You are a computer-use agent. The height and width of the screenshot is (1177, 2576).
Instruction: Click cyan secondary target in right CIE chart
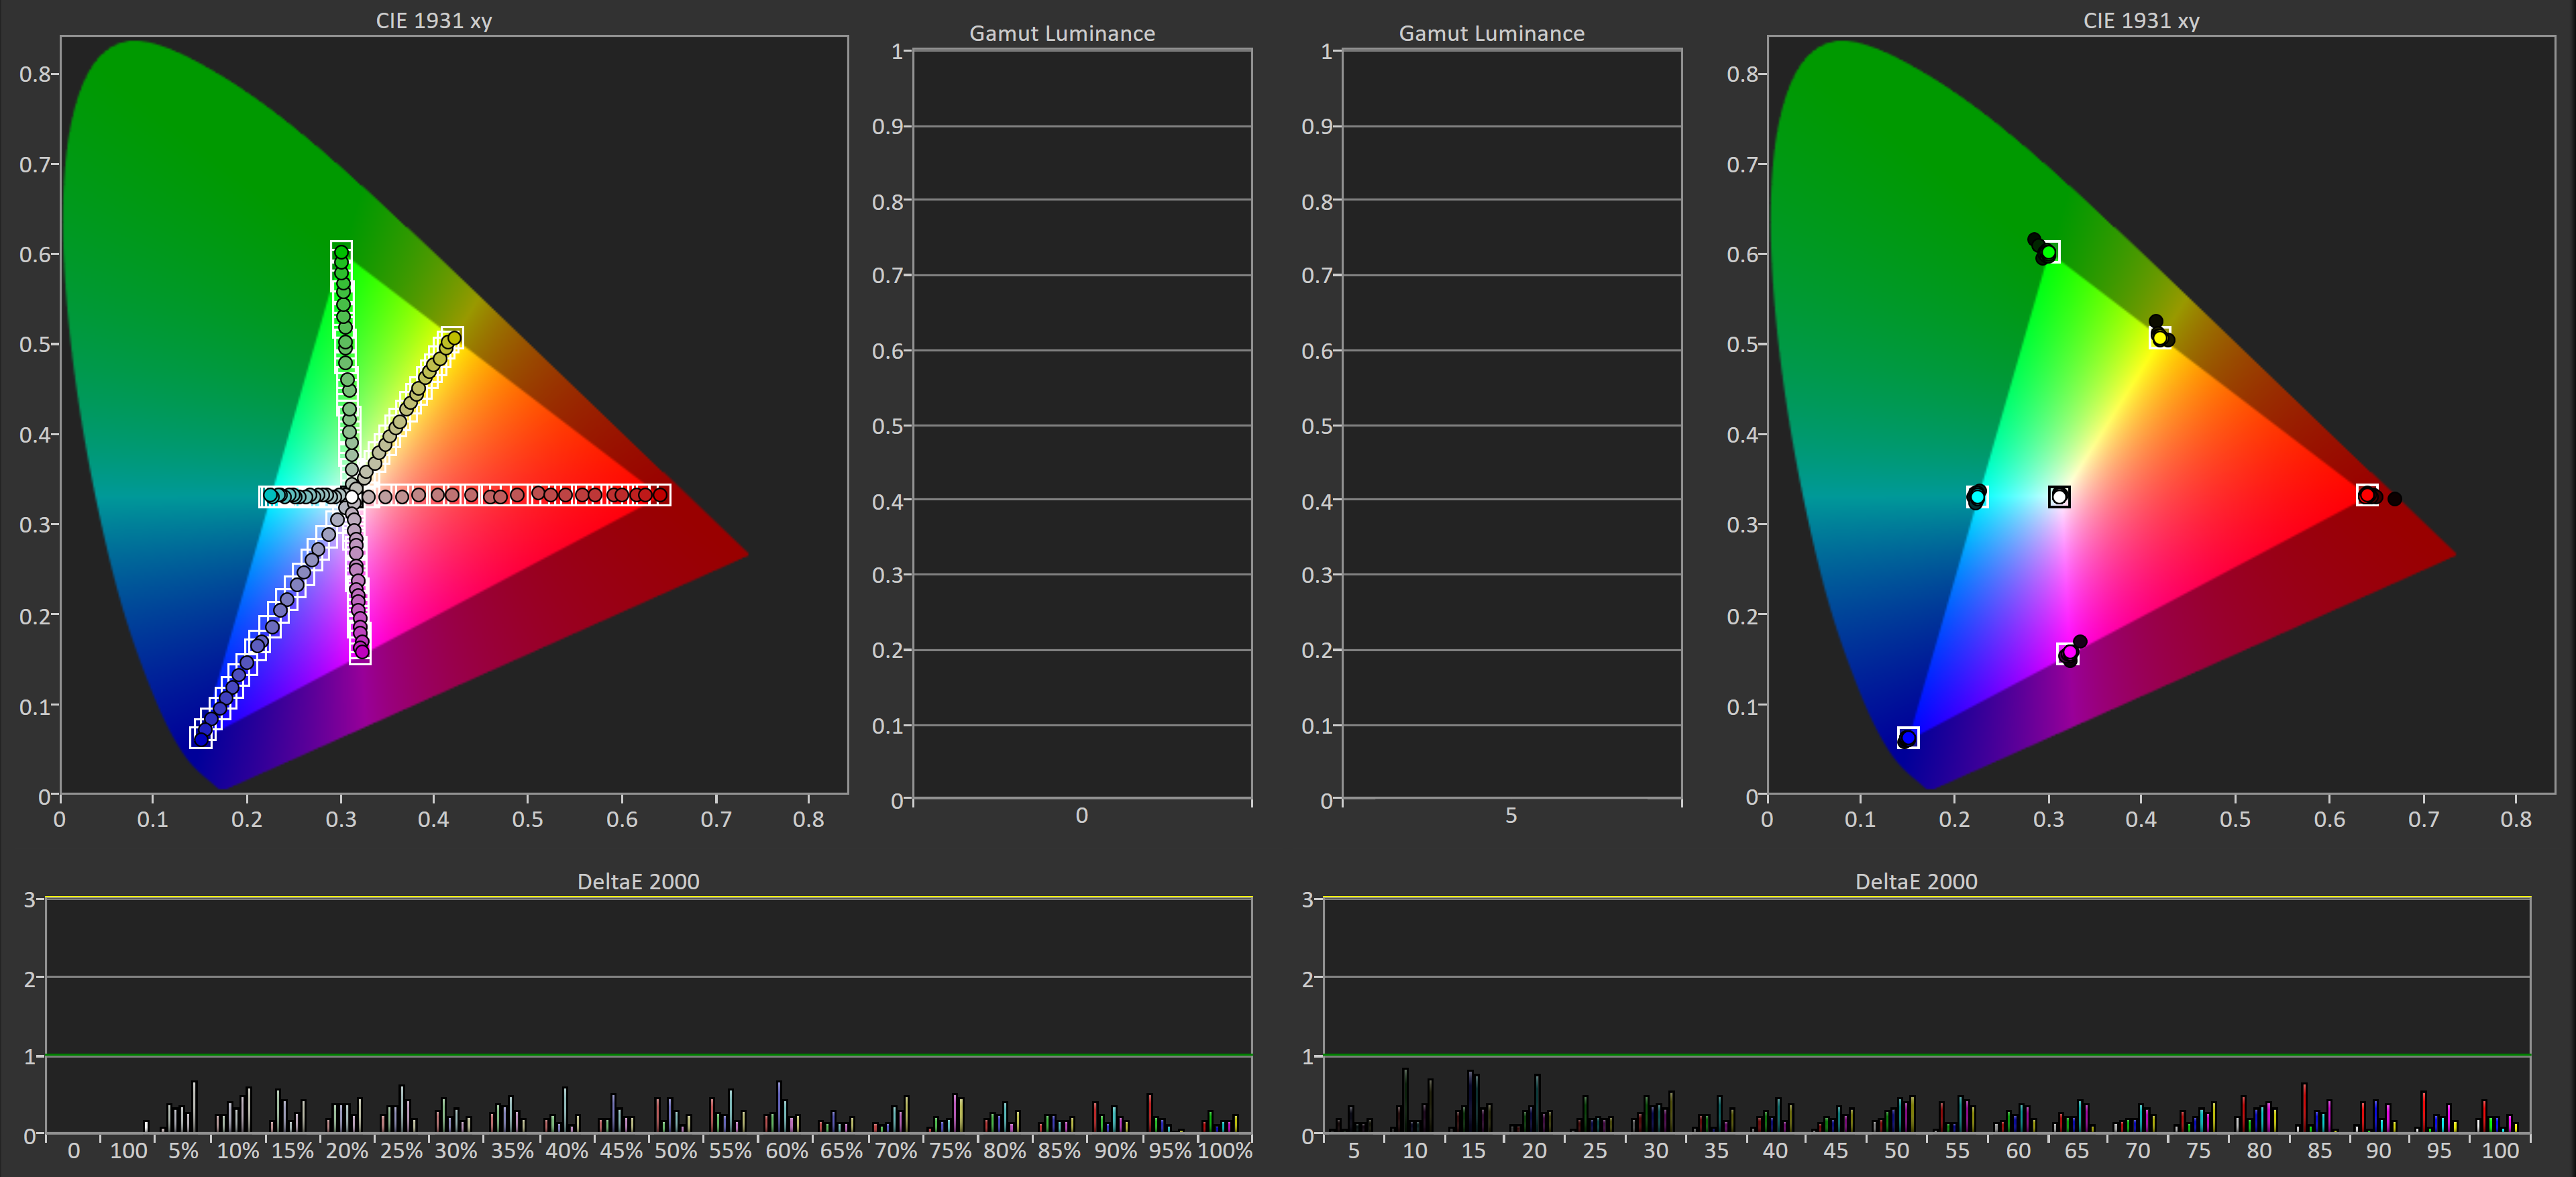[1977, 496]
